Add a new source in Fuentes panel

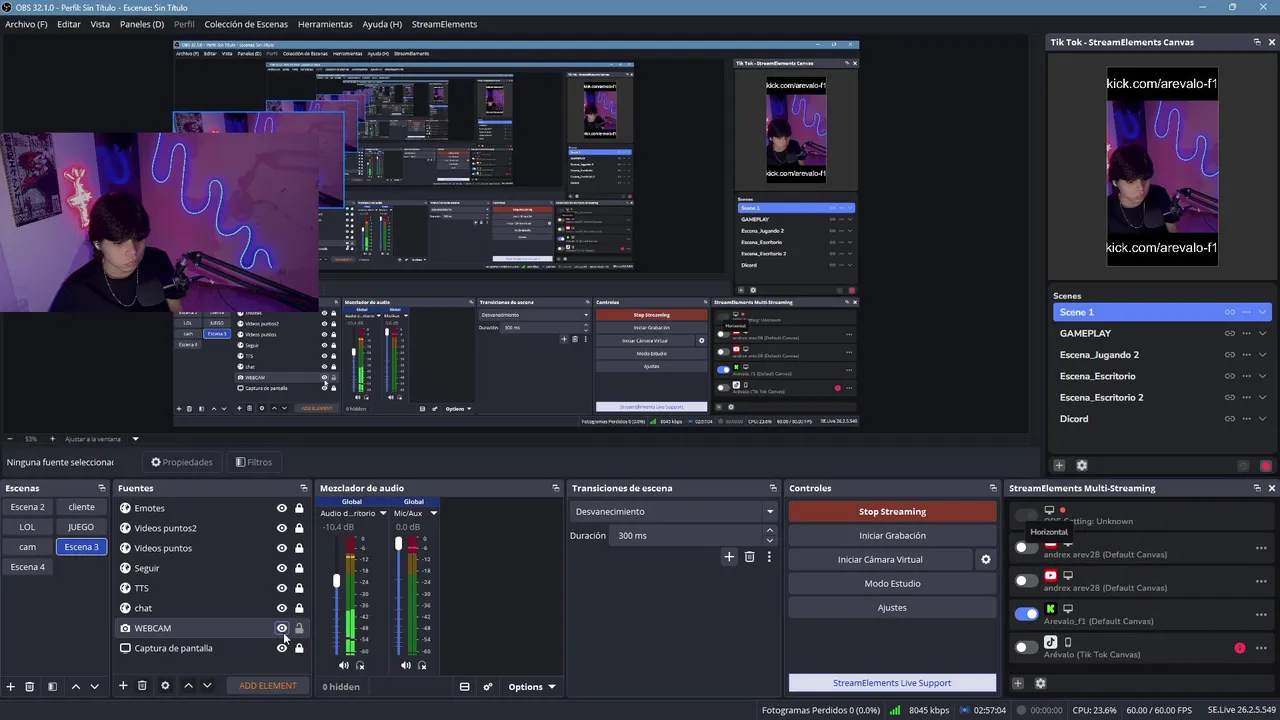[123, 686]
